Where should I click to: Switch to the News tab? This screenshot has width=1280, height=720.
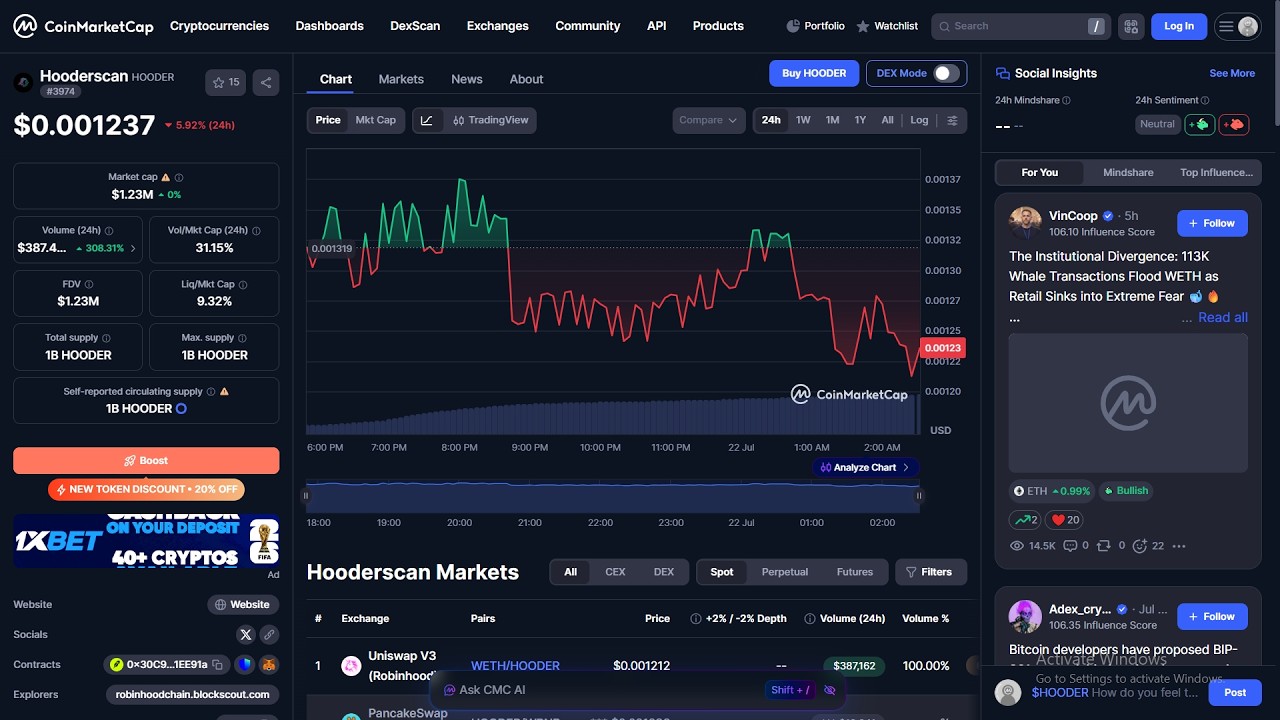[467, 79]
